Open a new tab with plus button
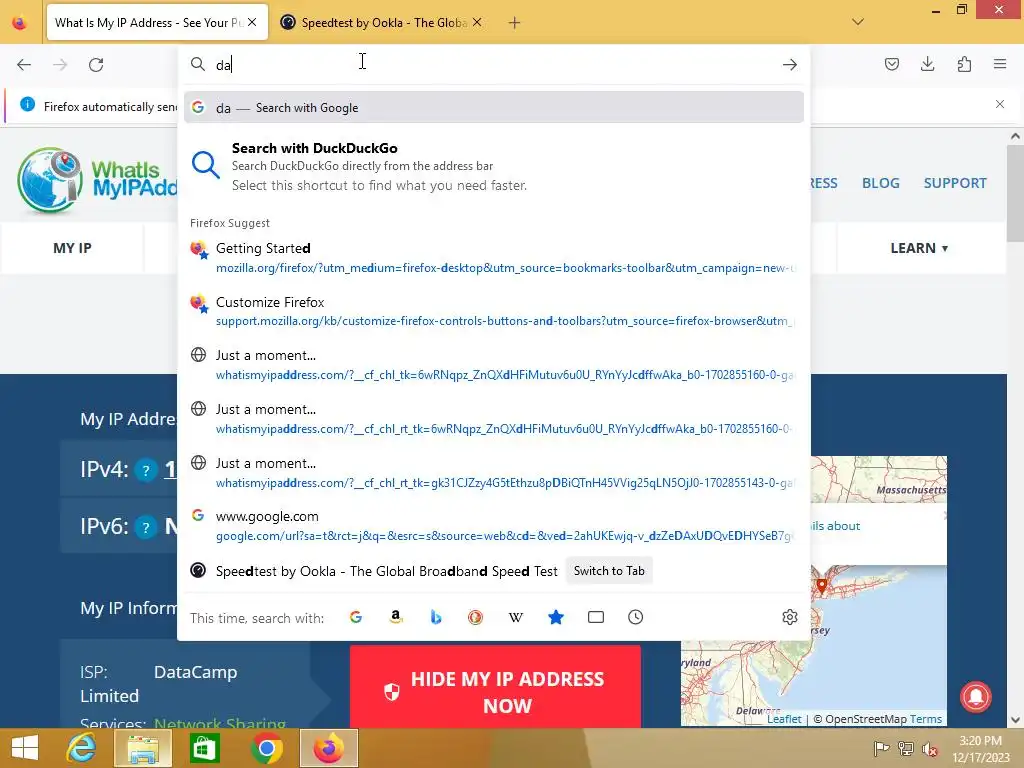Screen dimensions: 1024x768 click(x=515, y=23)
